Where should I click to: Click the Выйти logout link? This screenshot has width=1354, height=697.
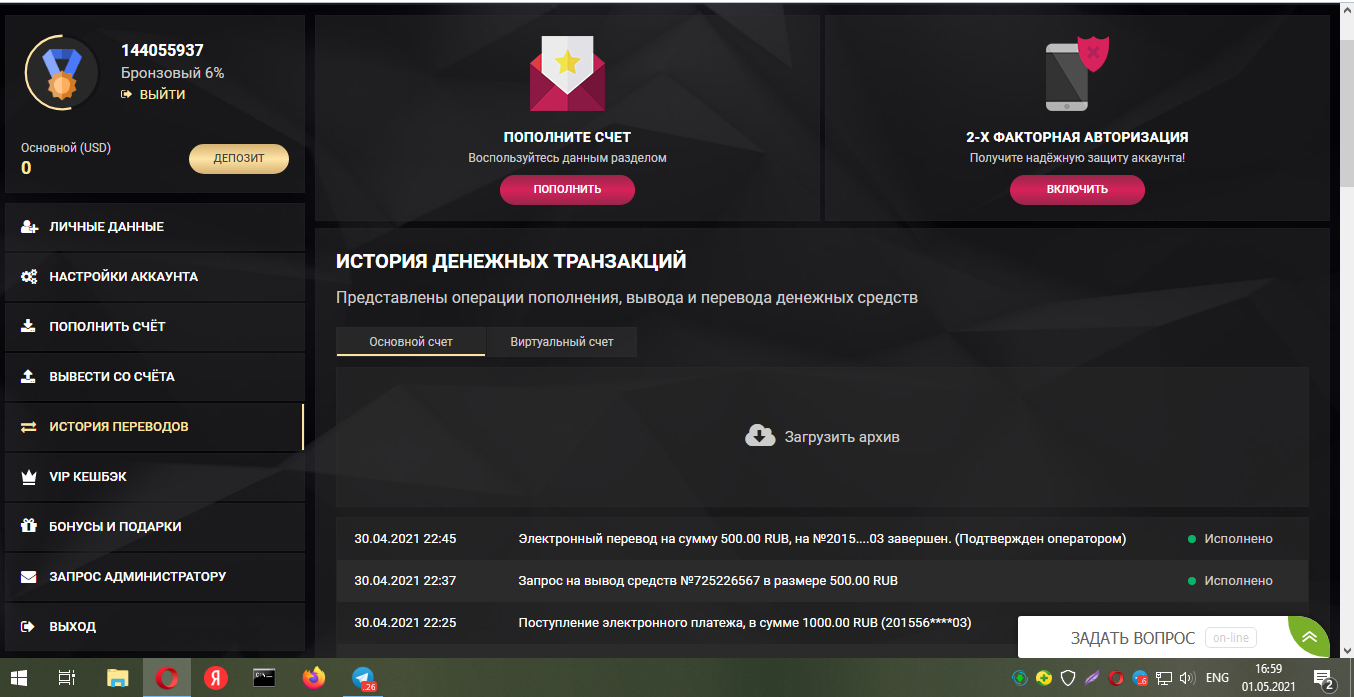[153, 94]
